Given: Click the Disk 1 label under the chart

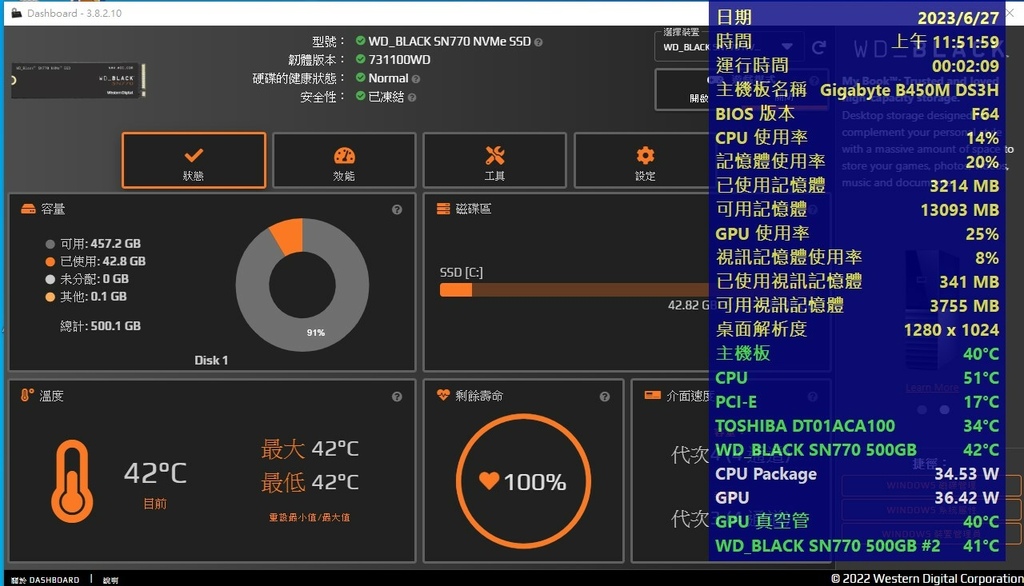Looking at the screenshot, I should point(211,361).
